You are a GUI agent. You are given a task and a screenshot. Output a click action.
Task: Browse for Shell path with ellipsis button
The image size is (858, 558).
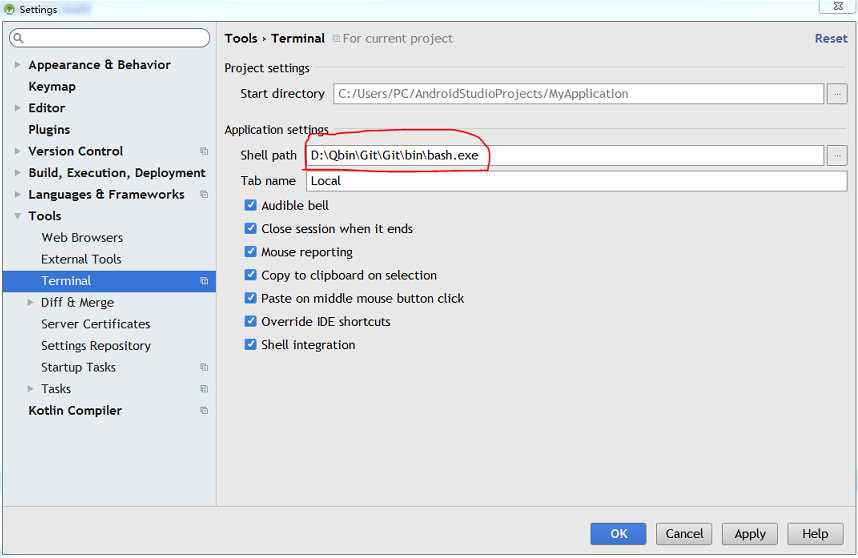coord(837,155)
